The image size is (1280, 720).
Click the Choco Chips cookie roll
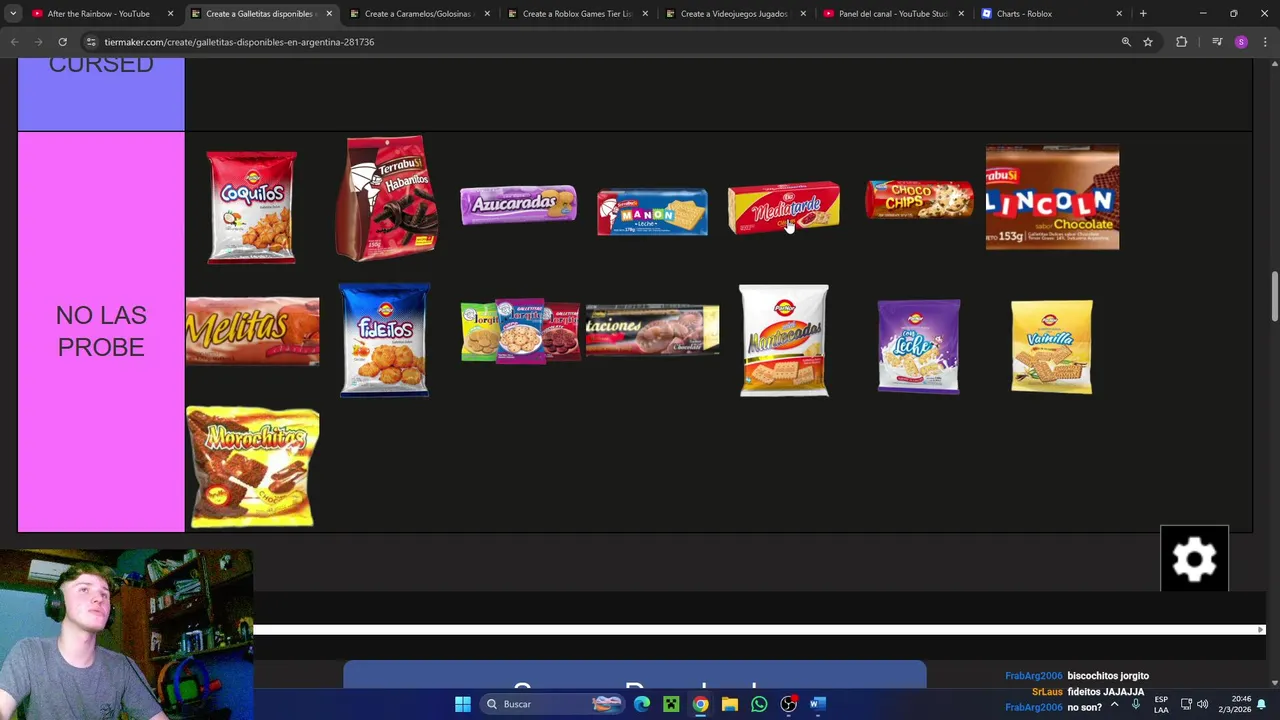(919, 199)
